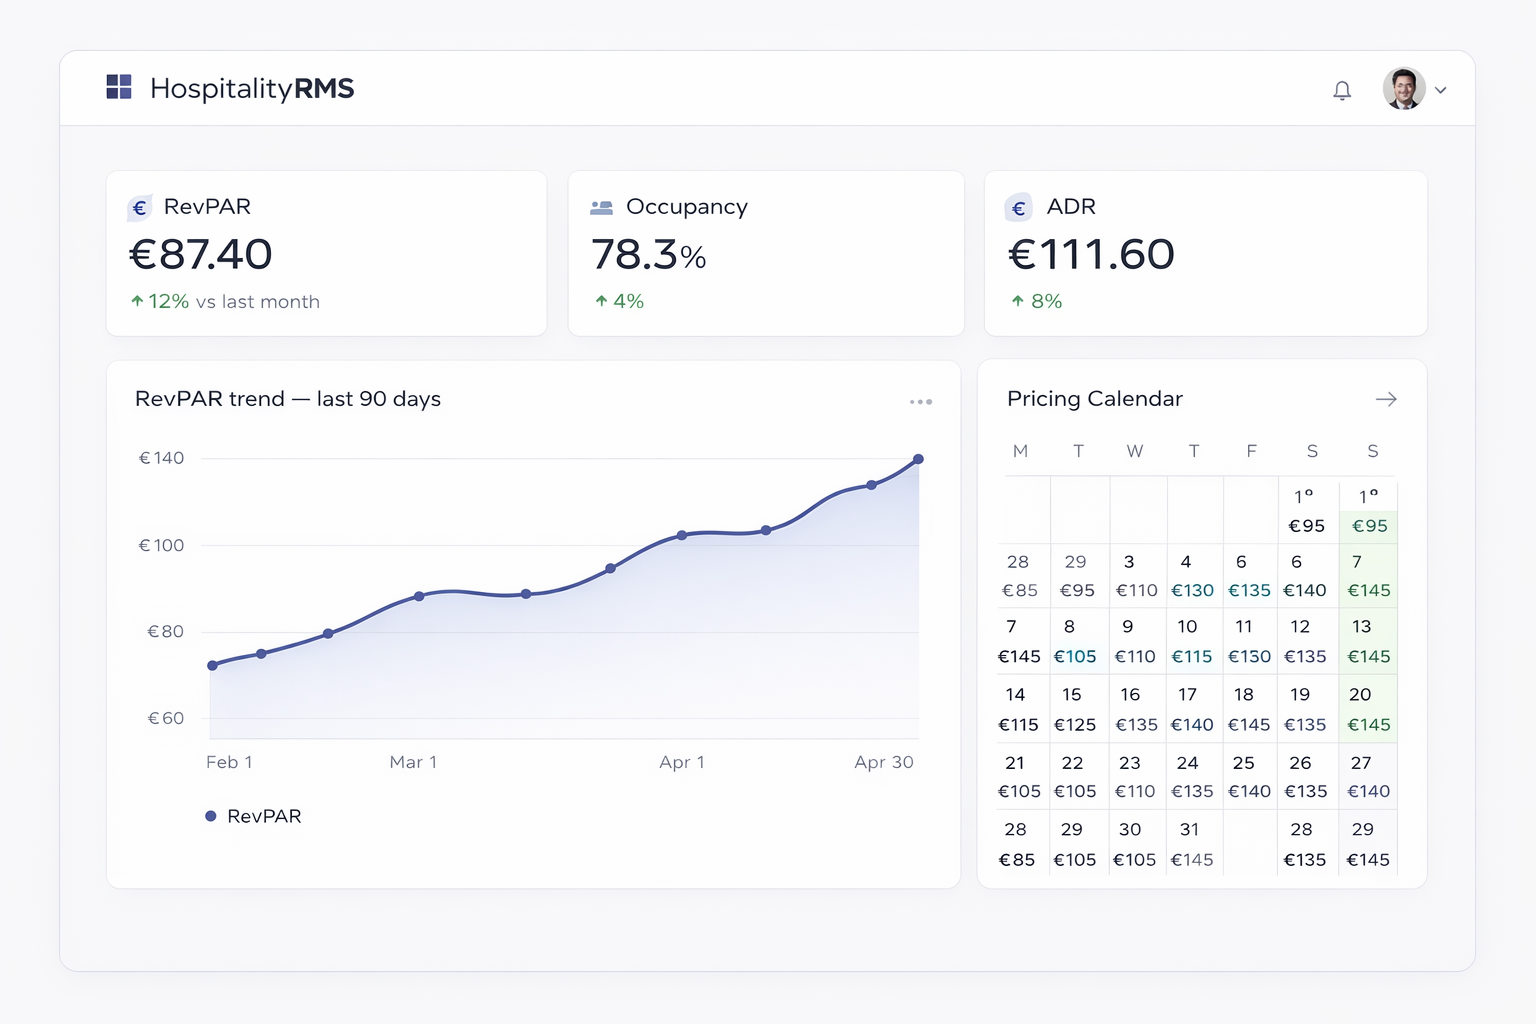The width and height of the screenshot is (1536, 1024).
Task: Select the euro icon on the ADR card
Action: (x=1019, y=207)
